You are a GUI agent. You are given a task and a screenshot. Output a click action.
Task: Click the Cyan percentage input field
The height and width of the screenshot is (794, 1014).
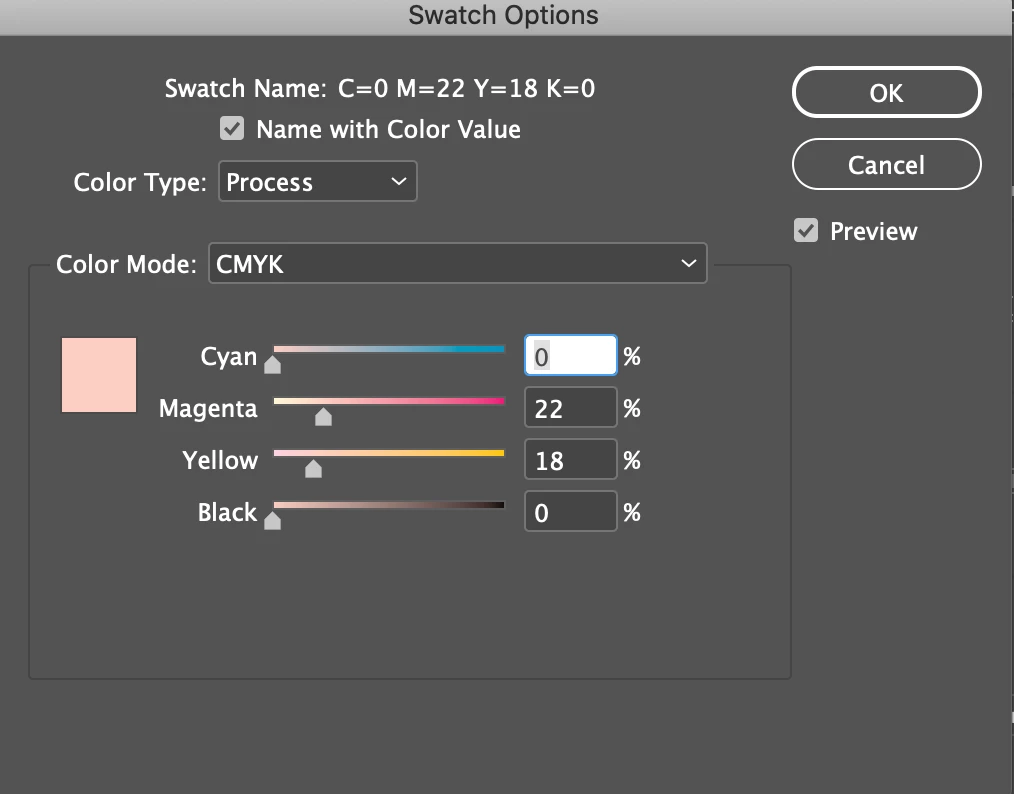tap(570, 356)
